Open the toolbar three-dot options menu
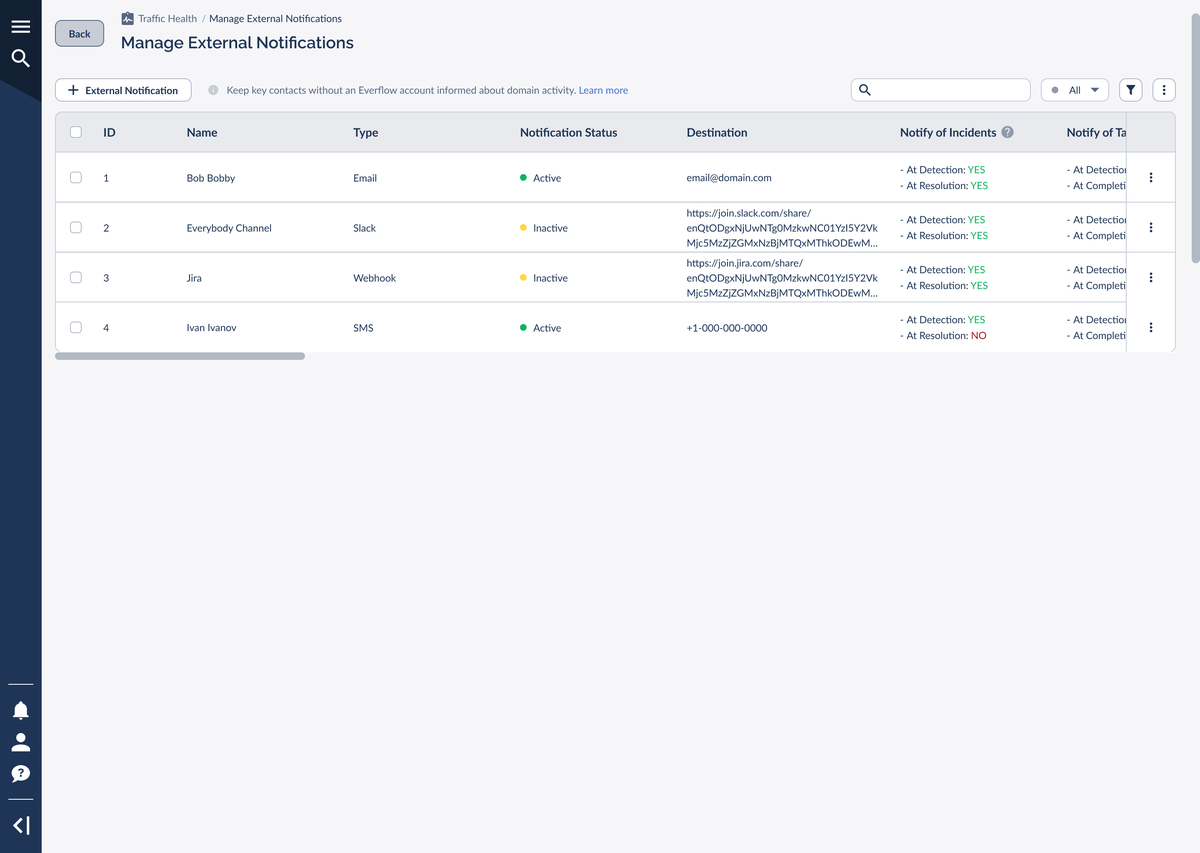 pyautogui.click(x=1164, y=90)
